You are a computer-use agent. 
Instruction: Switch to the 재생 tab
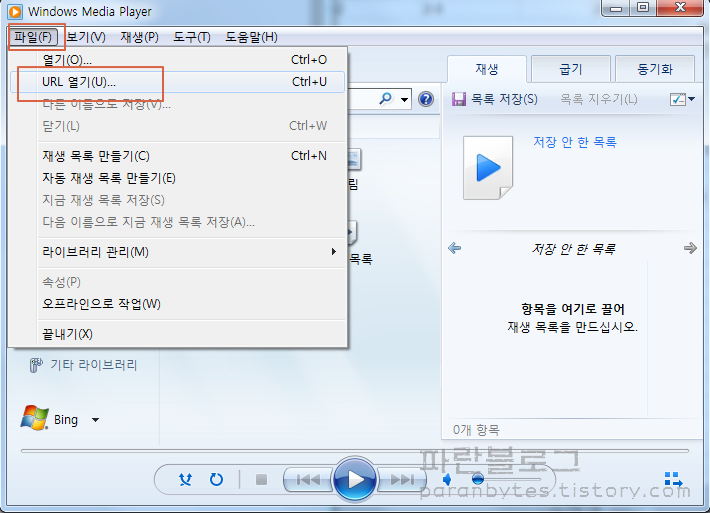tap(487, 69)
